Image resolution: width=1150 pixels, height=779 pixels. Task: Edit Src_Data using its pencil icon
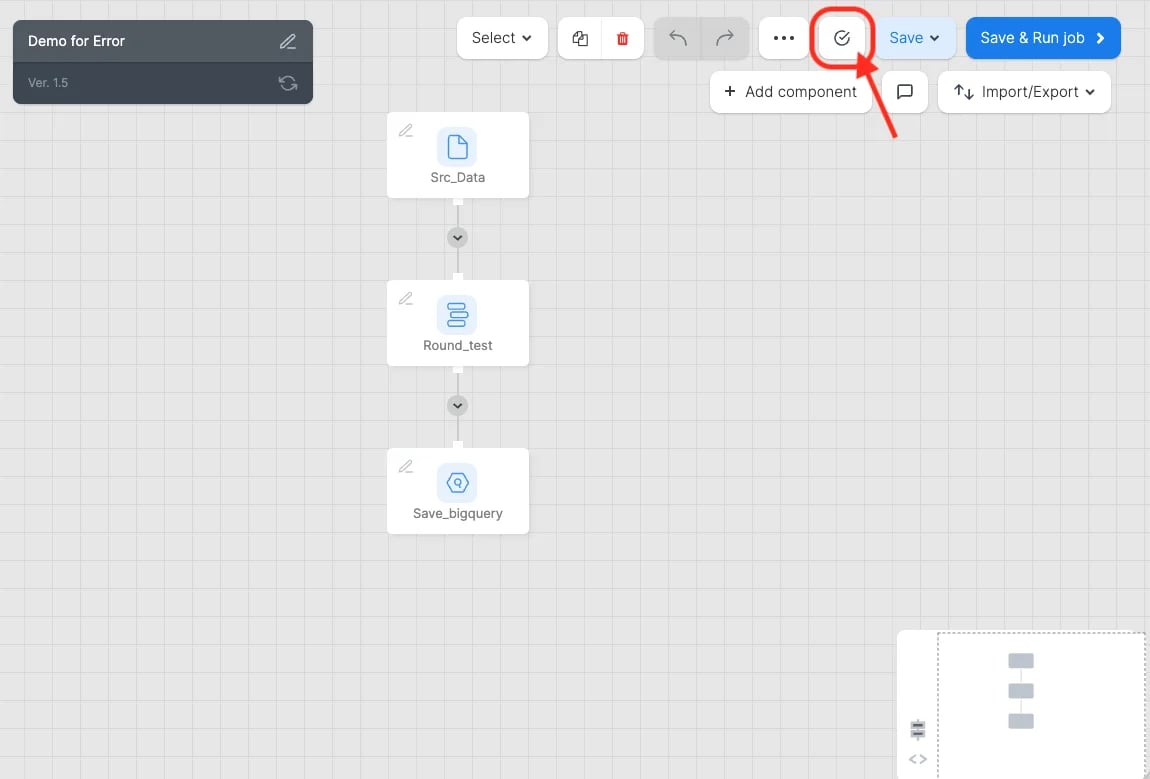coord(406,131)
